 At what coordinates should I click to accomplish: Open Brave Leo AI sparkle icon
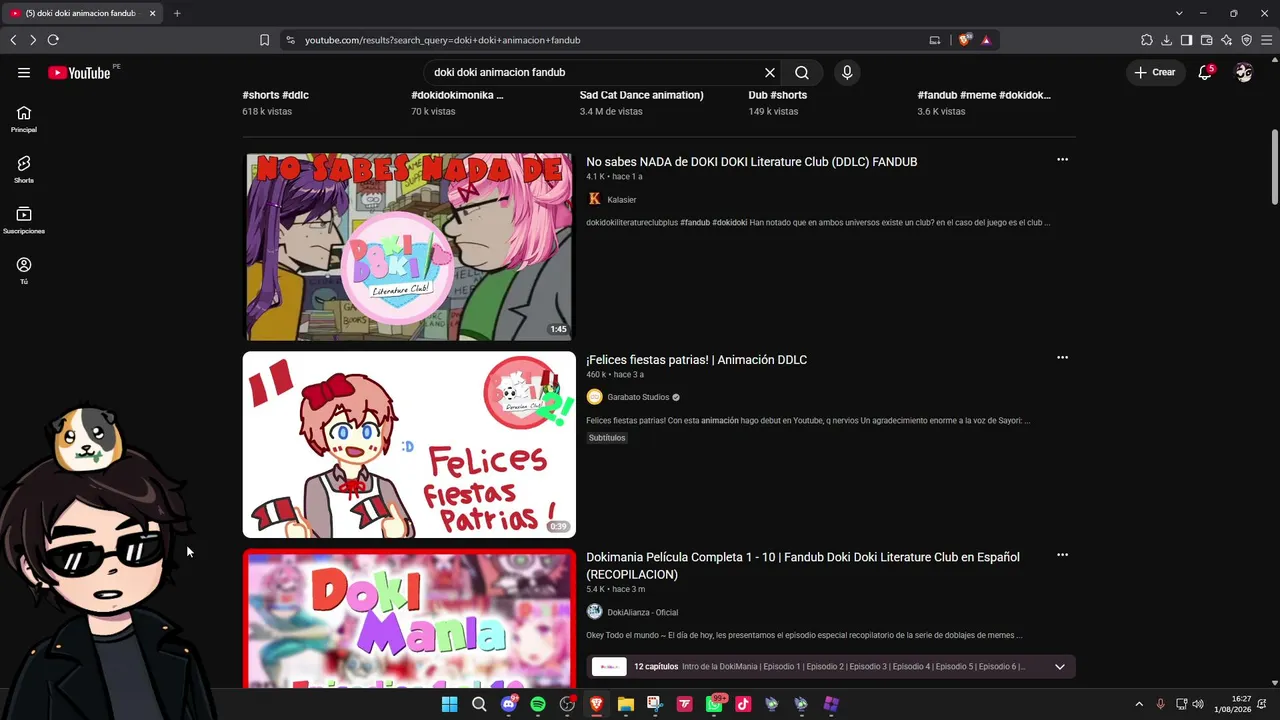tap(1226, 40)
